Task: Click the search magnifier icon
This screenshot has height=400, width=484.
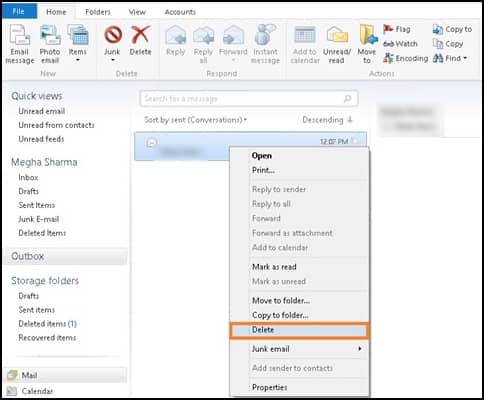Action: 347,99
